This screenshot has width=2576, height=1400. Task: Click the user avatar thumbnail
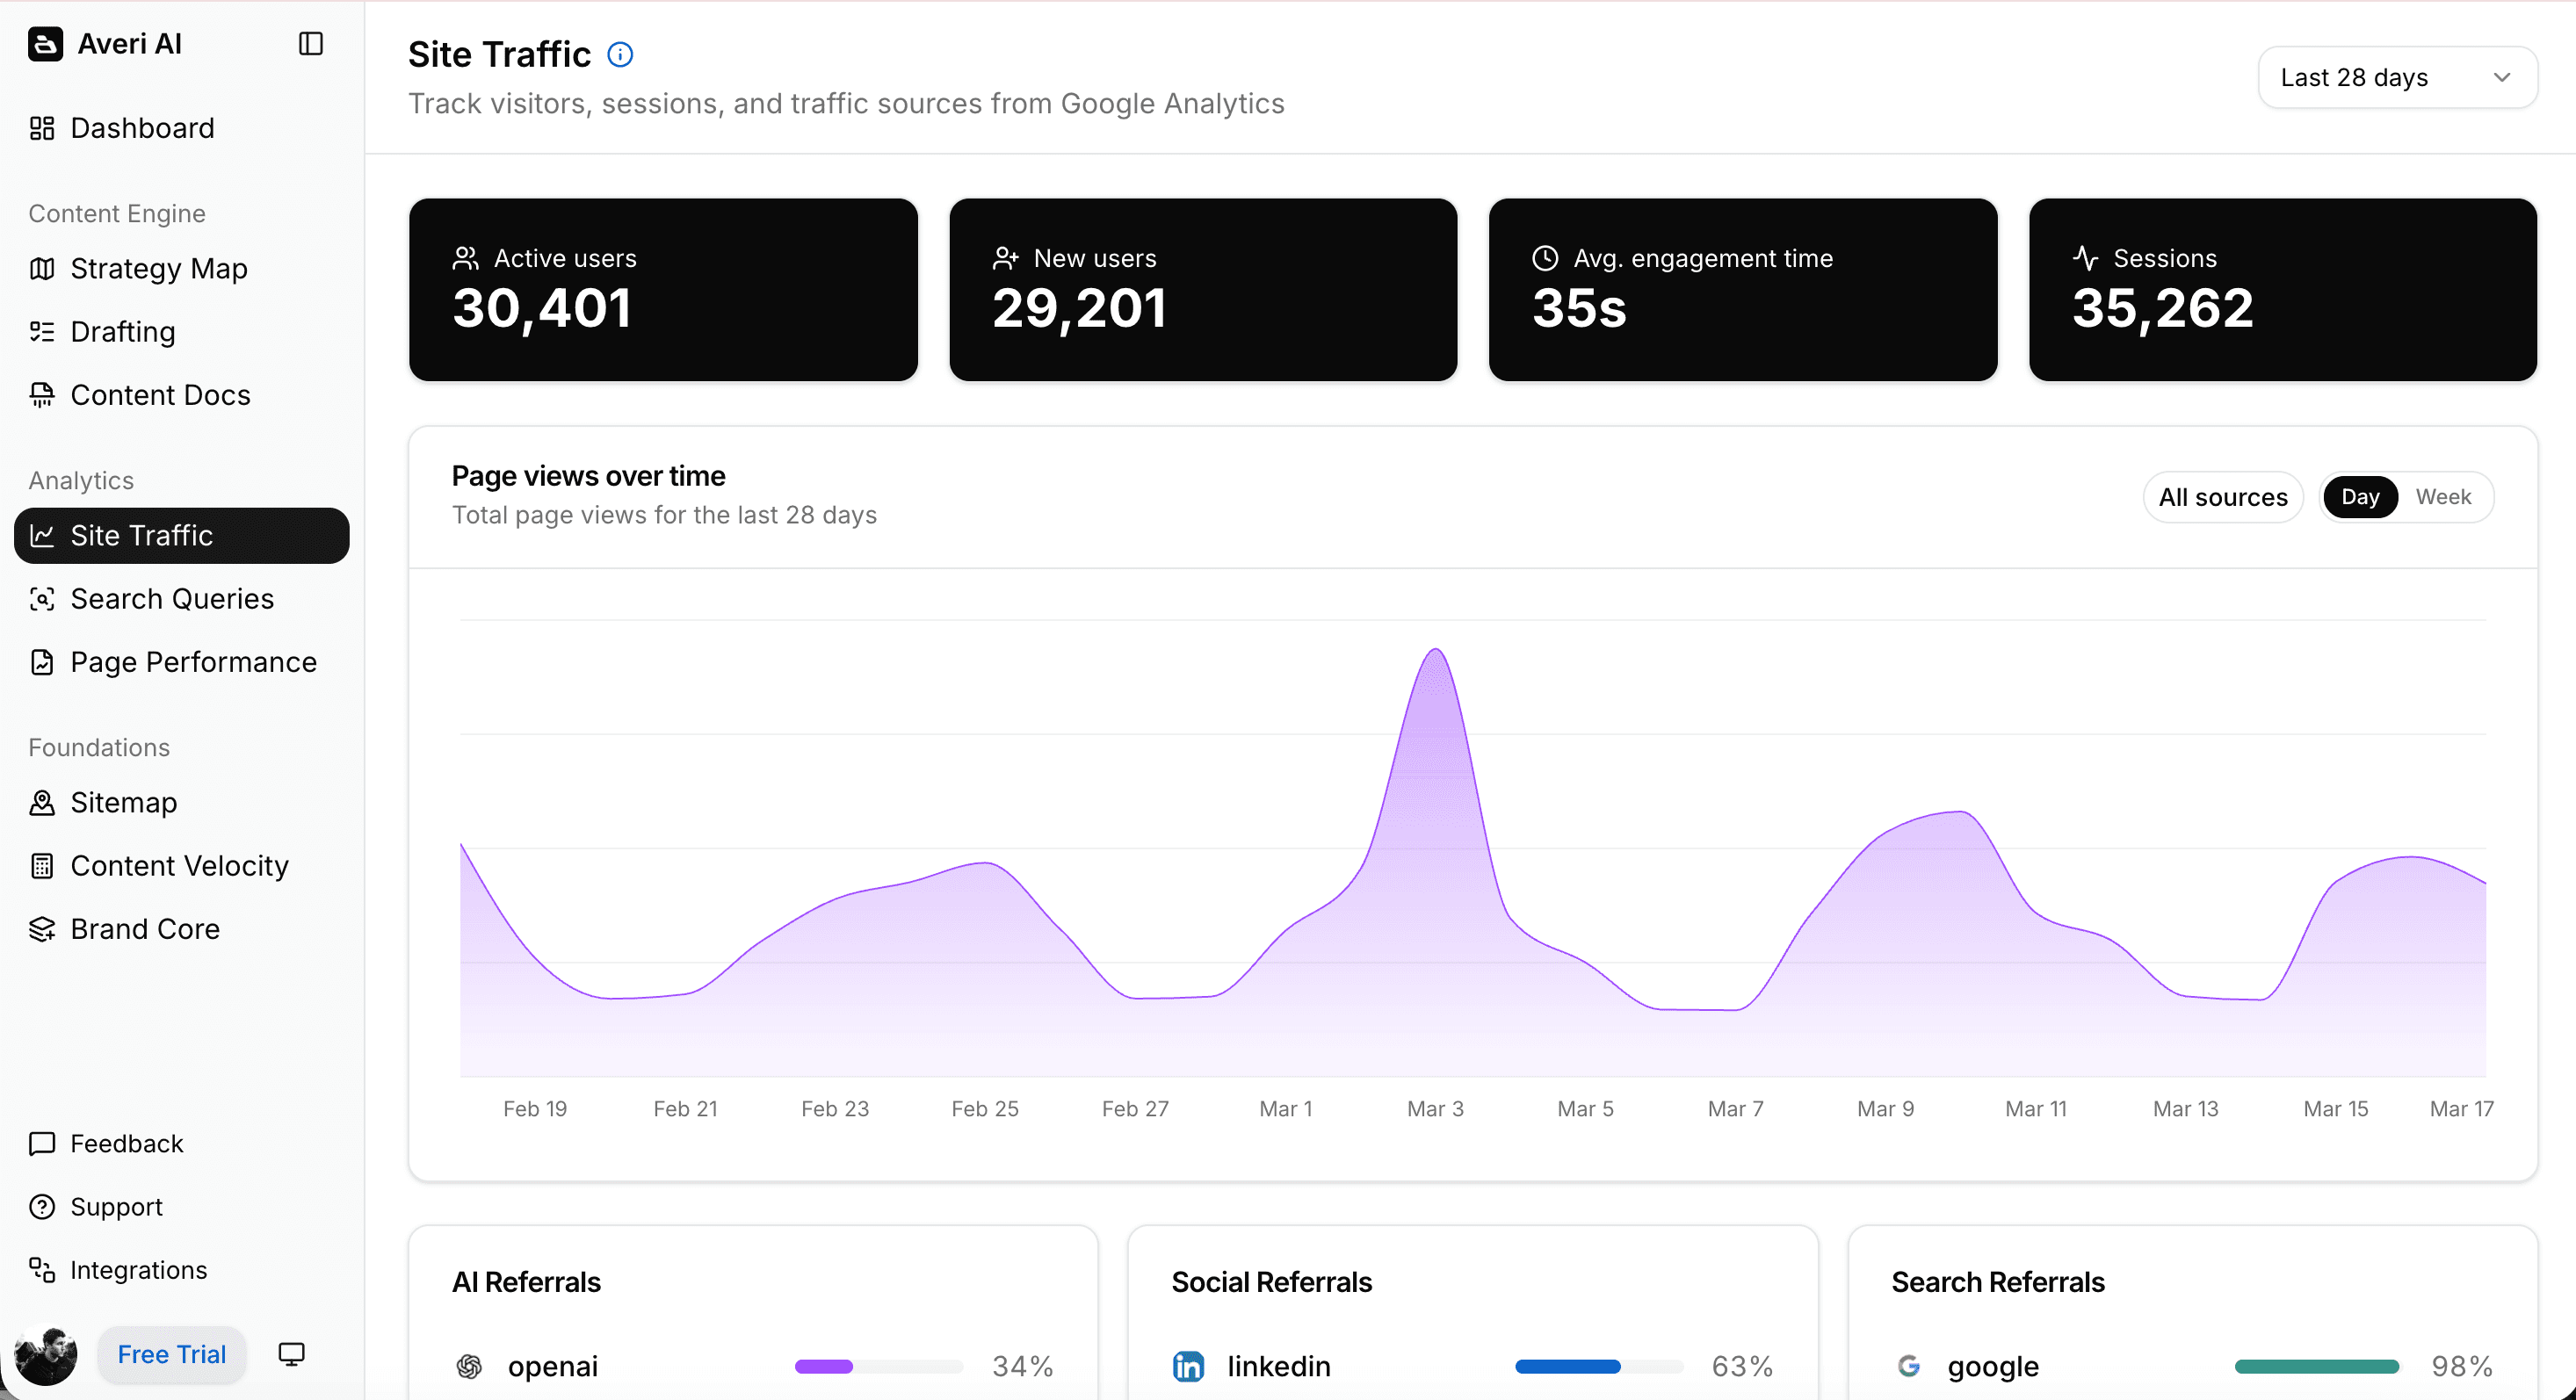click(x=47, y=1354)
